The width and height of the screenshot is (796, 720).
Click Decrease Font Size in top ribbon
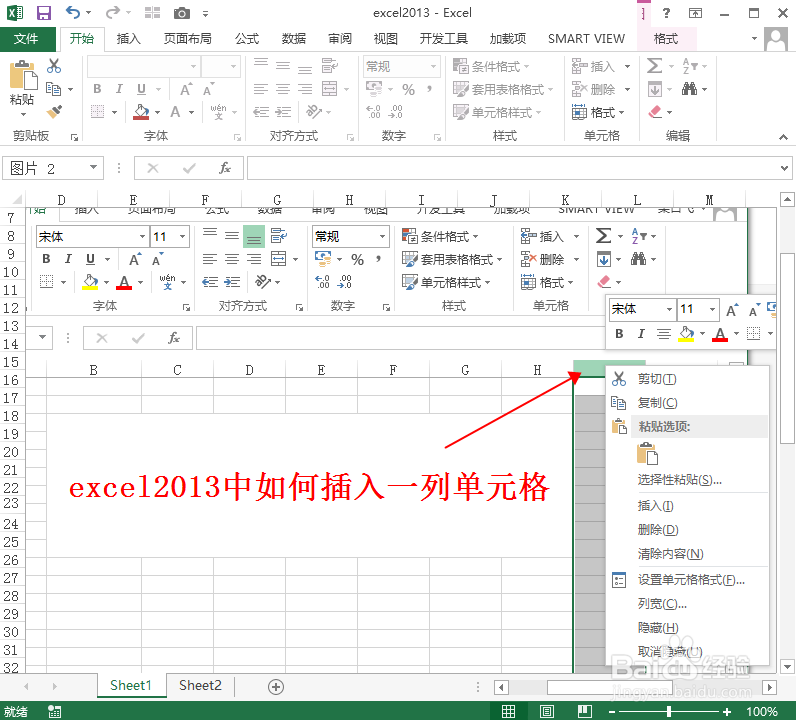(x=208, y=89)
